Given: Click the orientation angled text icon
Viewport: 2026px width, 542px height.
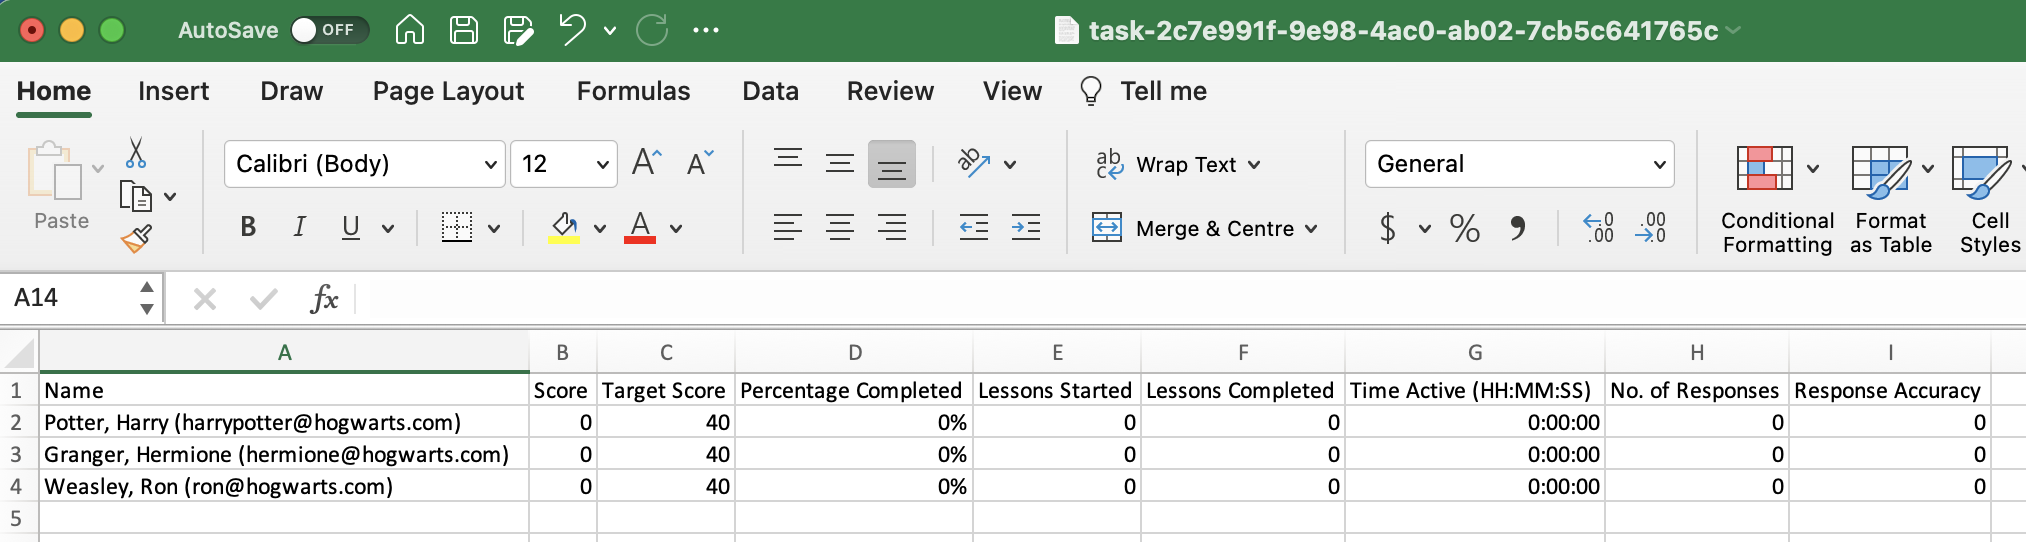Looking at the screenshot, I should point(974,162).
